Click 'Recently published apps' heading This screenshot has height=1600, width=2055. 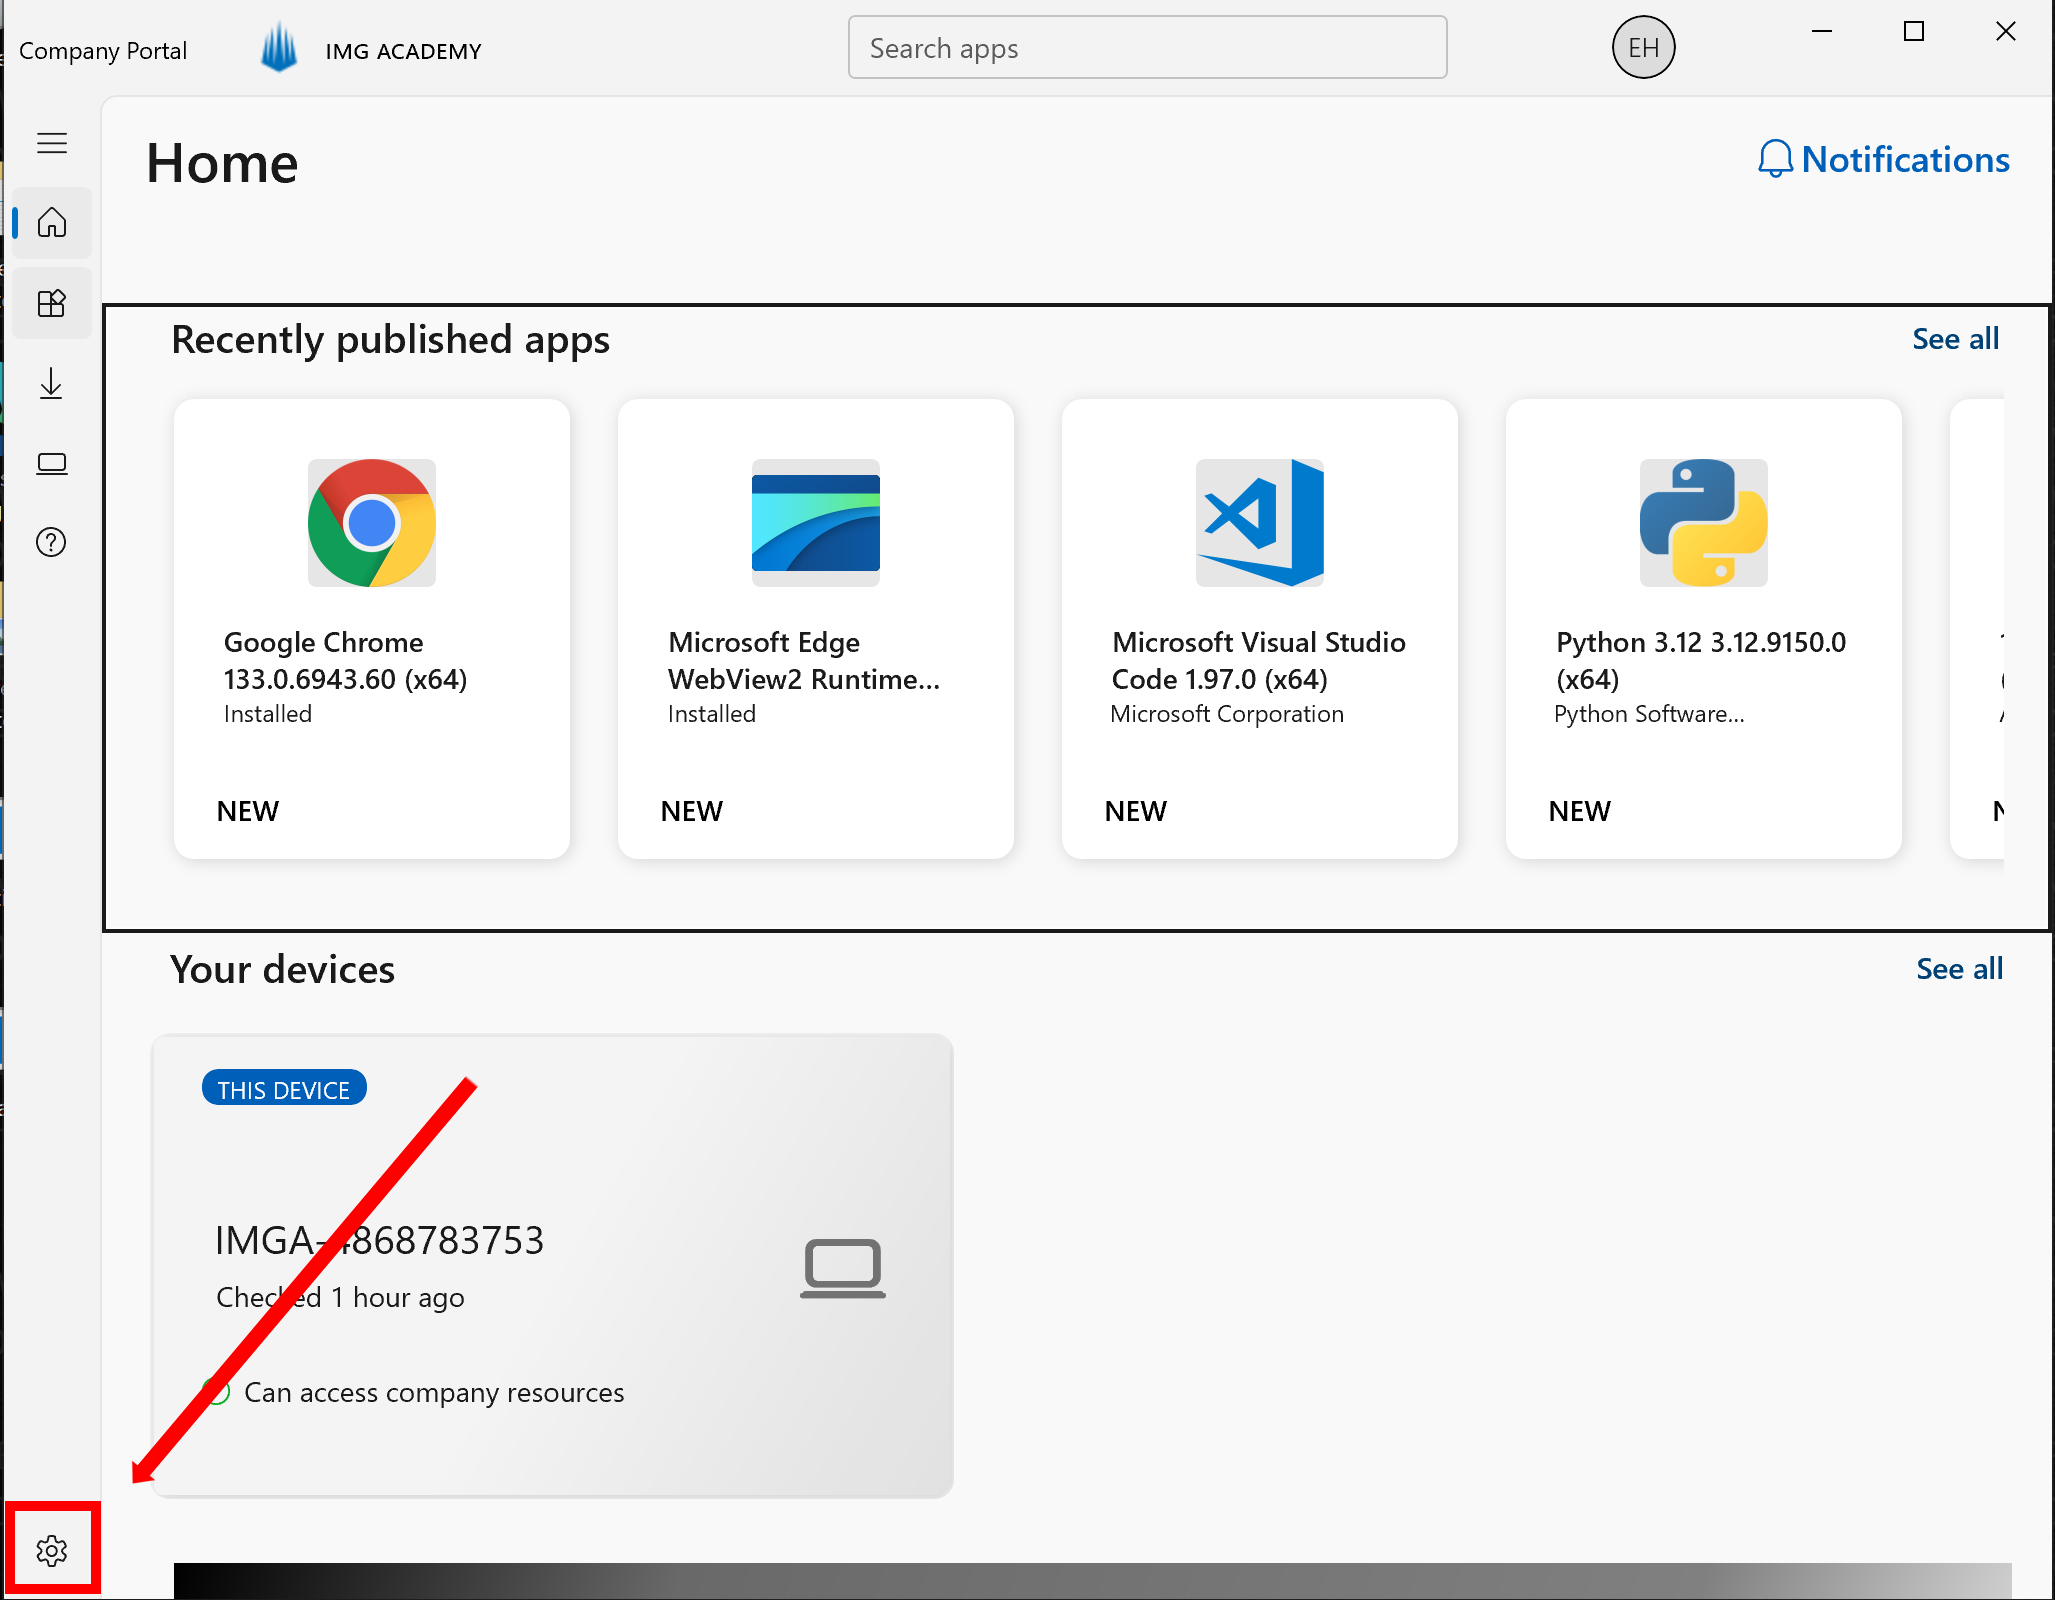tap(390, 340)
